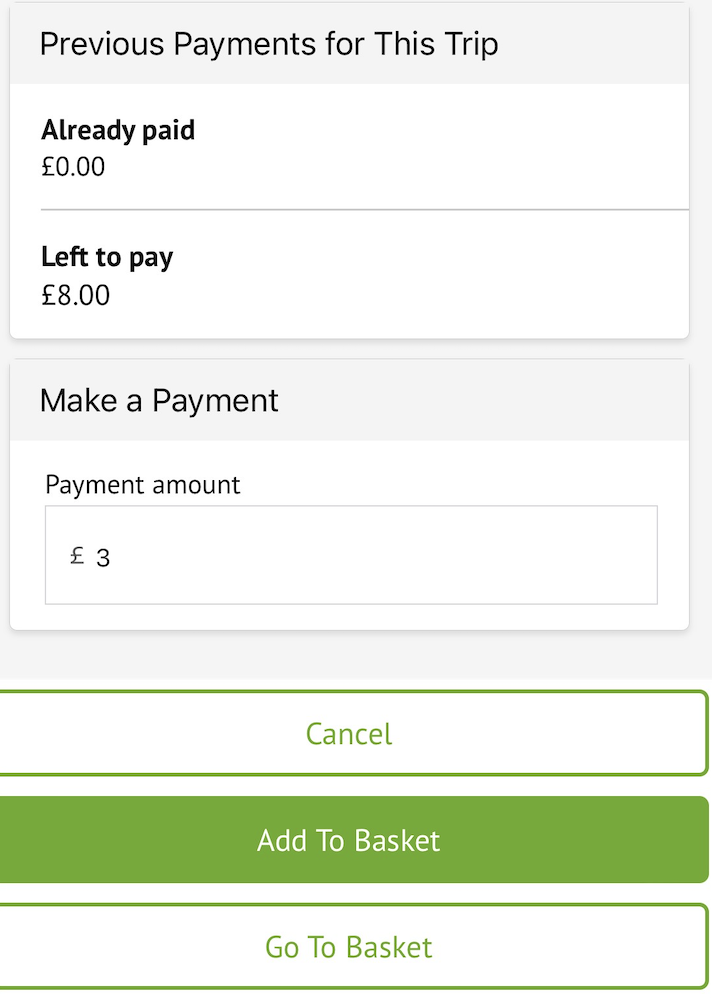Viewport: 712px width, 998px height.
Task: Click the £8.00 remaining amount
Action: tap(75, 295)
